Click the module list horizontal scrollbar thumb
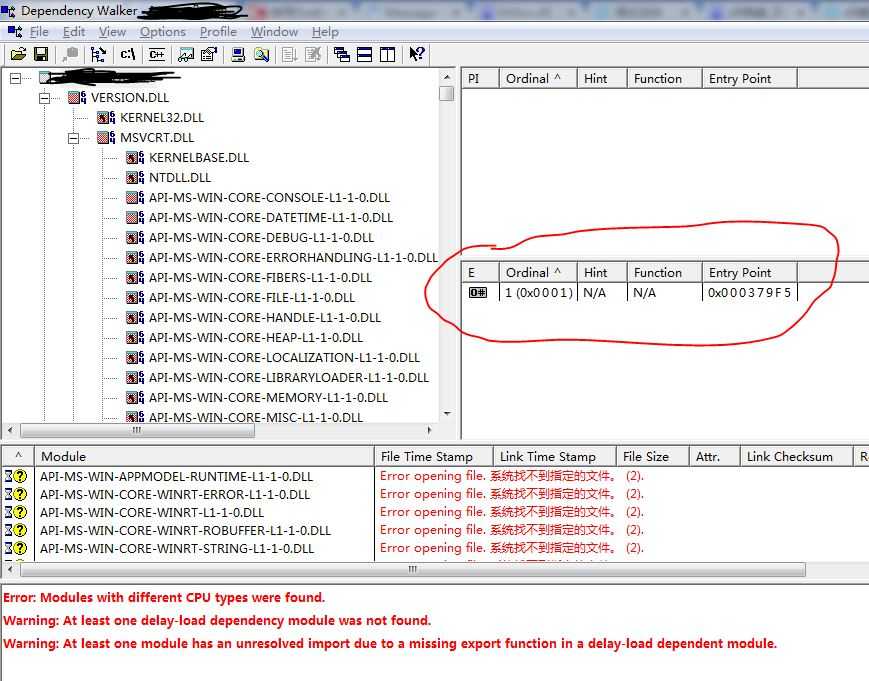 (x=412, y=569)
